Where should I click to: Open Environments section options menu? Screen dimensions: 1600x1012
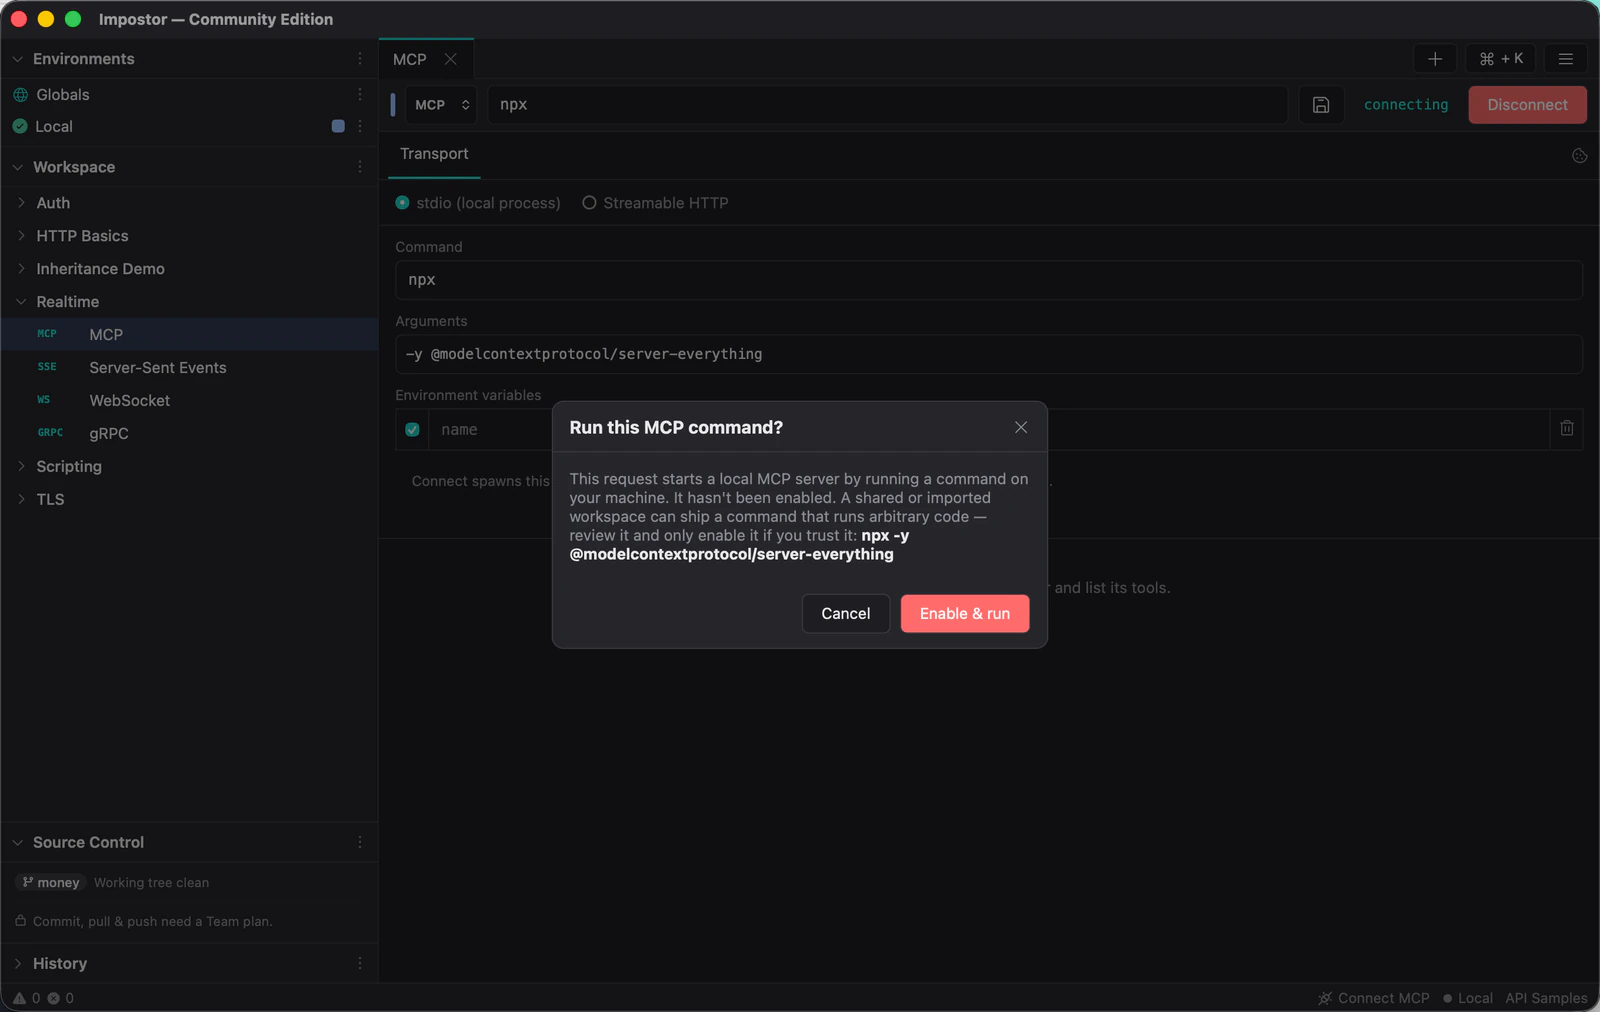coord(360,59)
